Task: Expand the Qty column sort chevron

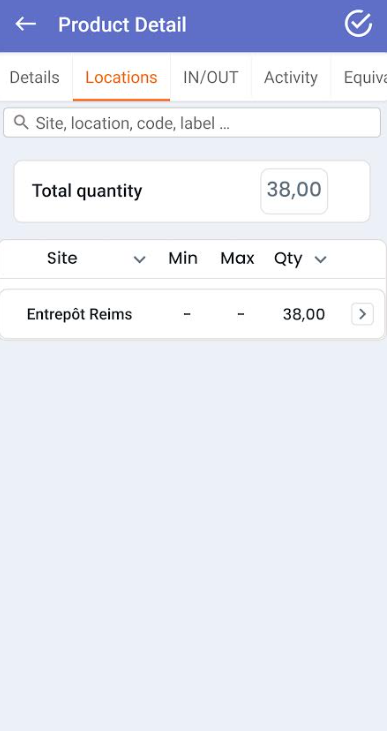Action: [320, 260]
